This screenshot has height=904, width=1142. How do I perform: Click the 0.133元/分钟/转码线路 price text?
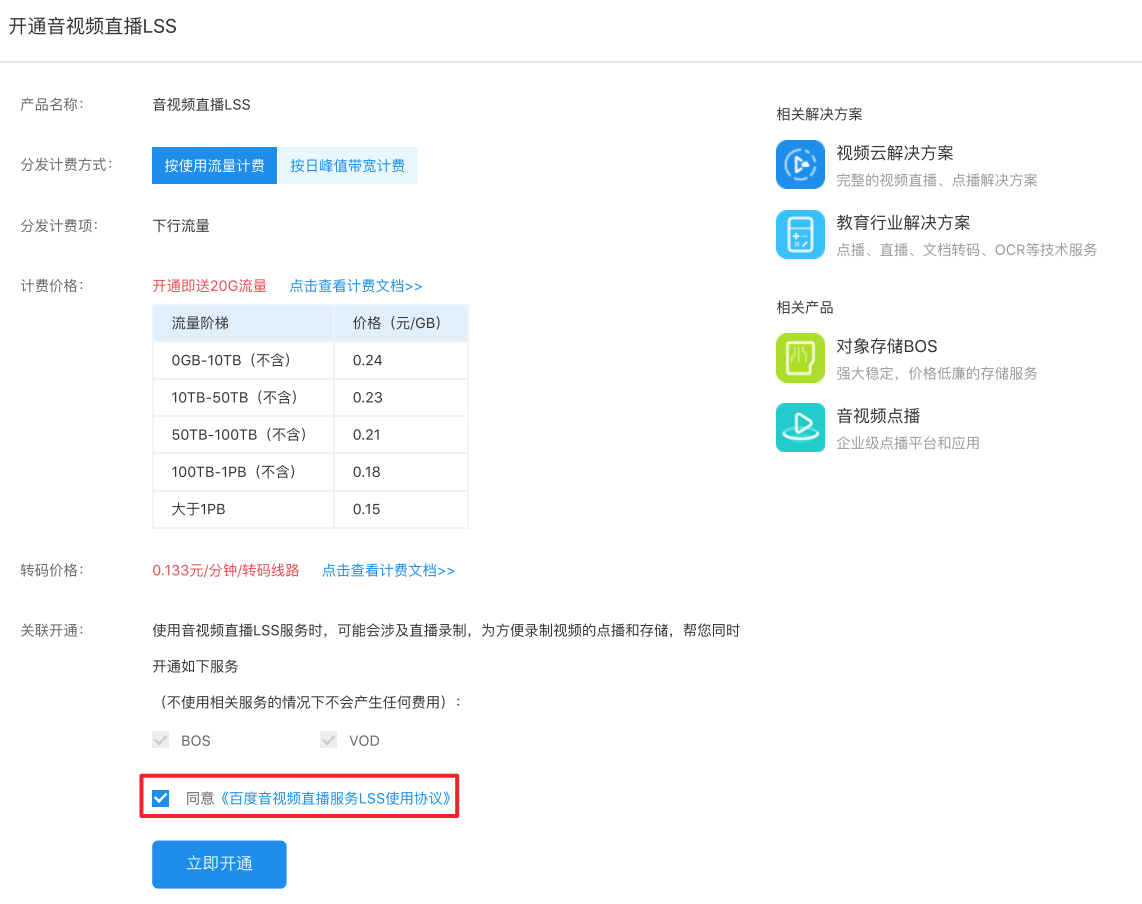point(226,570)
